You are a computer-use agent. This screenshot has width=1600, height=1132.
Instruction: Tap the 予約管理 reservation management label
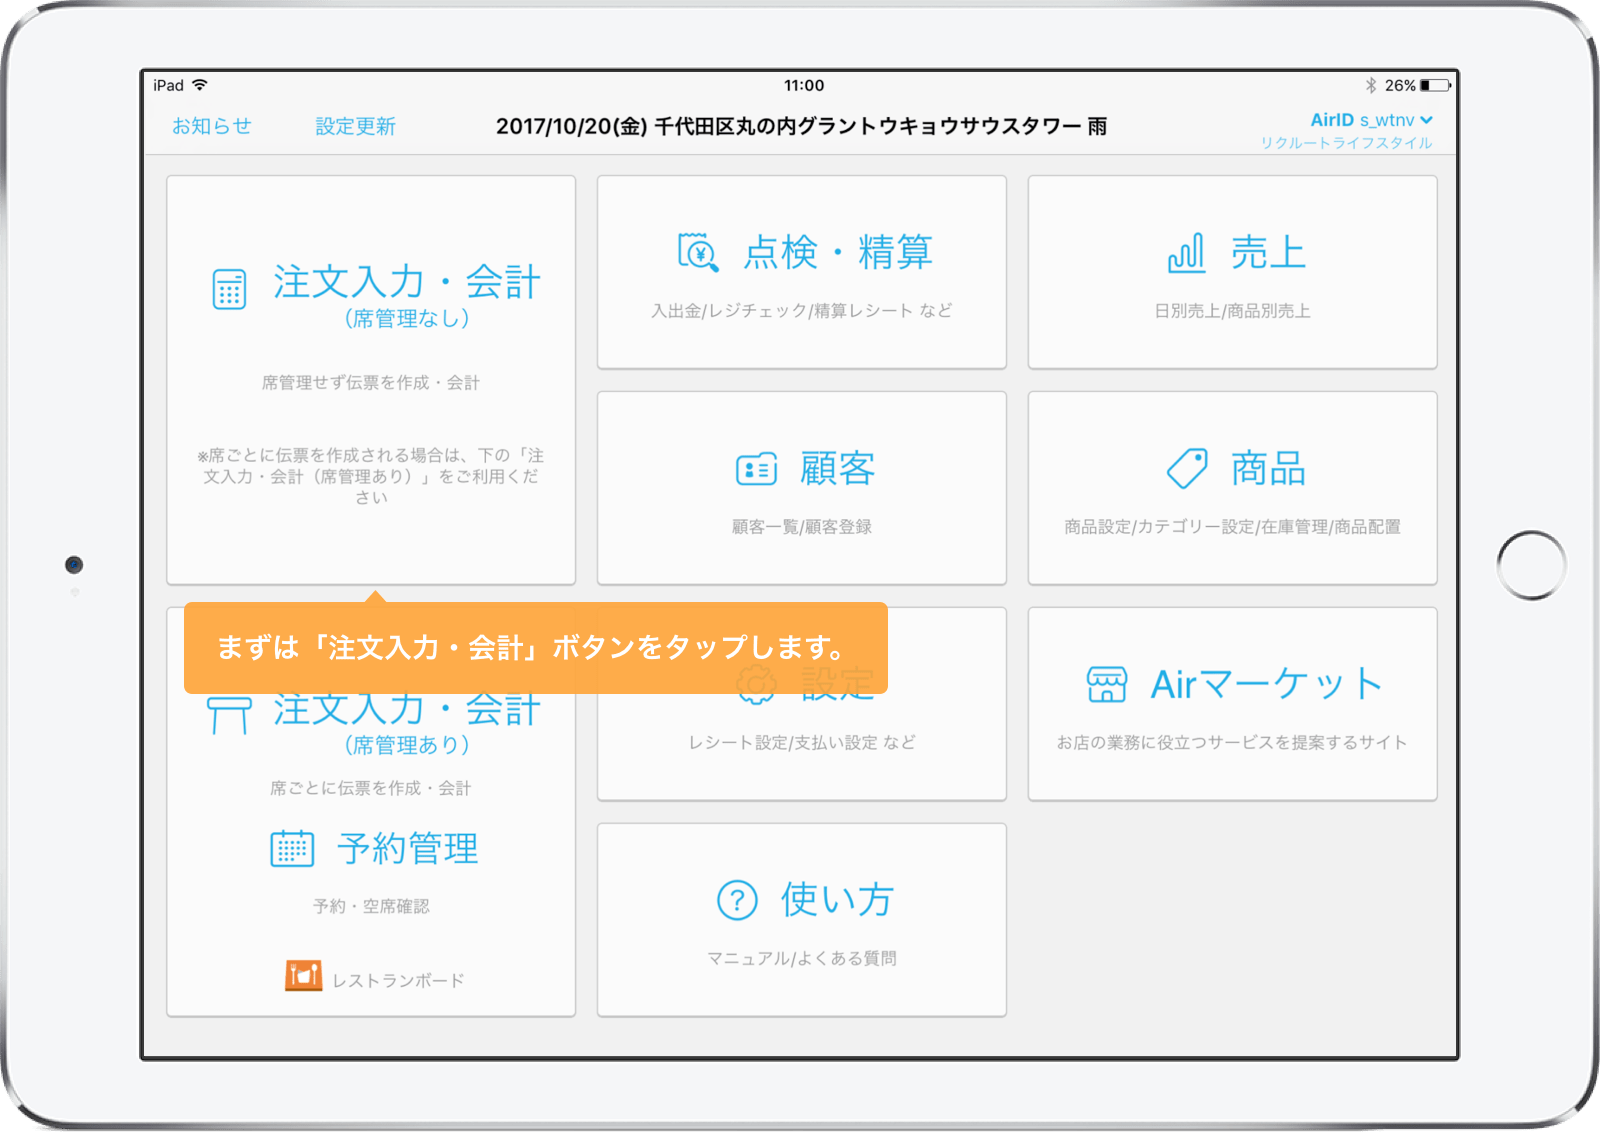click(407, 849)
